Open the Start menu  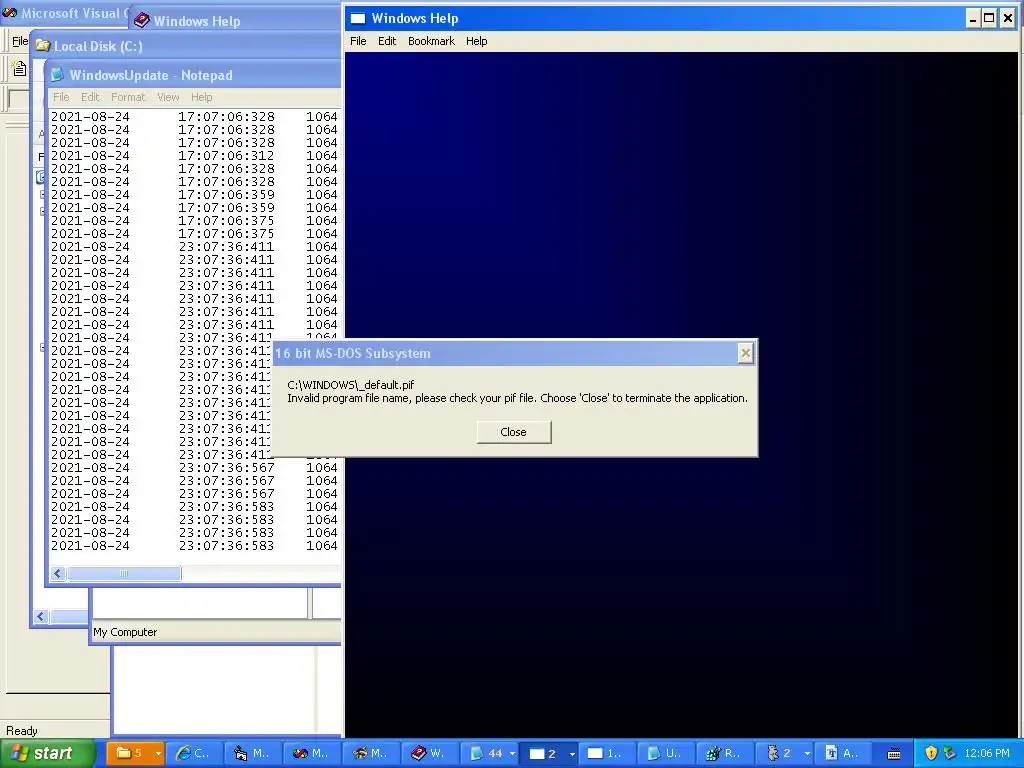(x=47, y=753)
